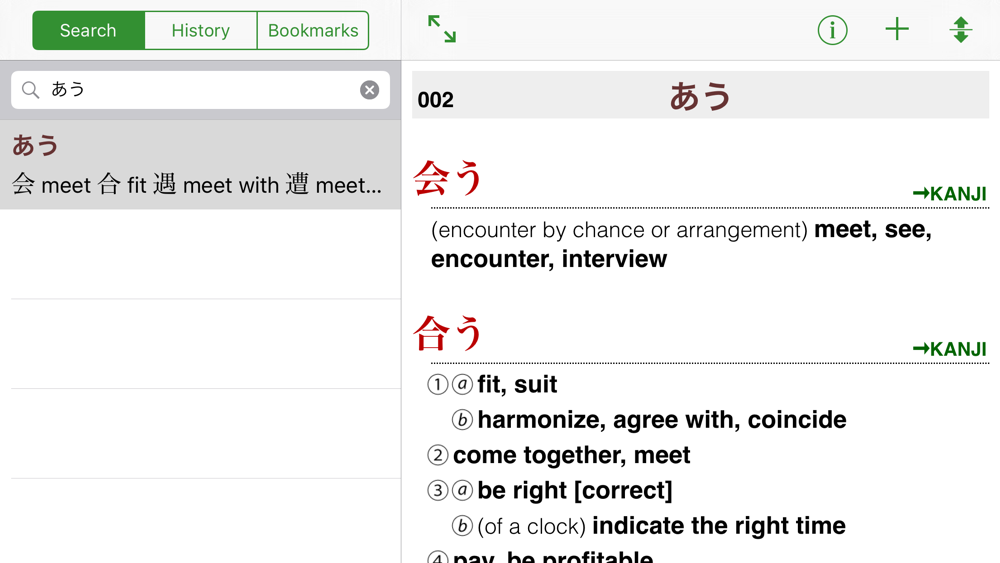Screen dimensions: 1000x563
Task: Click the up-down arrows collapse icon
Action: coord(960,29)
